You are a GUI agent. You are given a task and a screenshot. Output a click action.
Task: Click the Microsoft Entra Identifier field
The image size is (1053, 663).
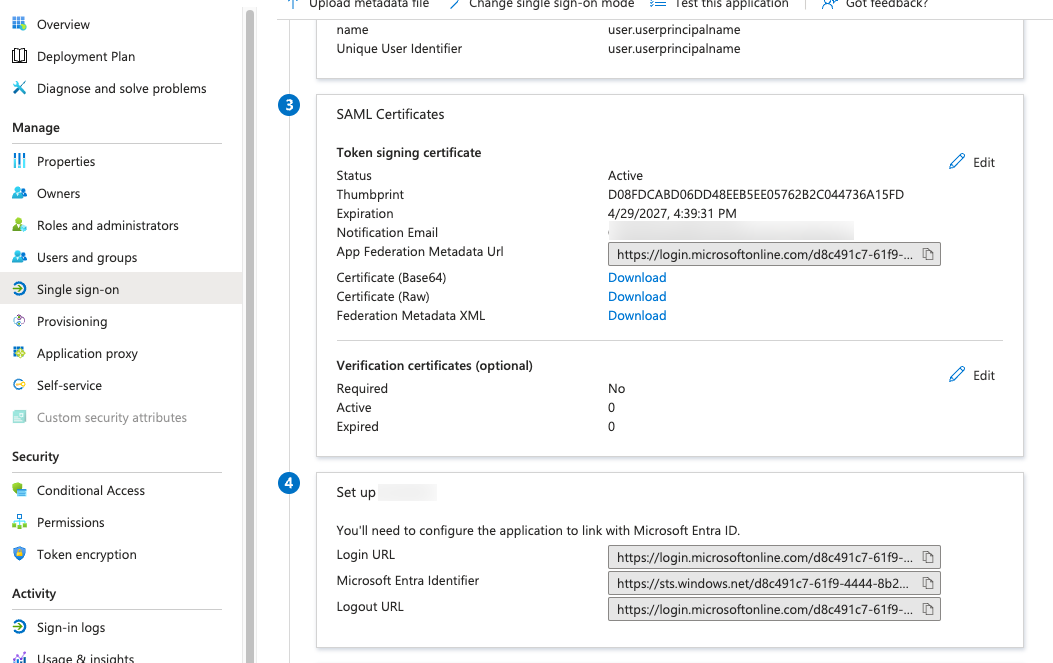774,583
